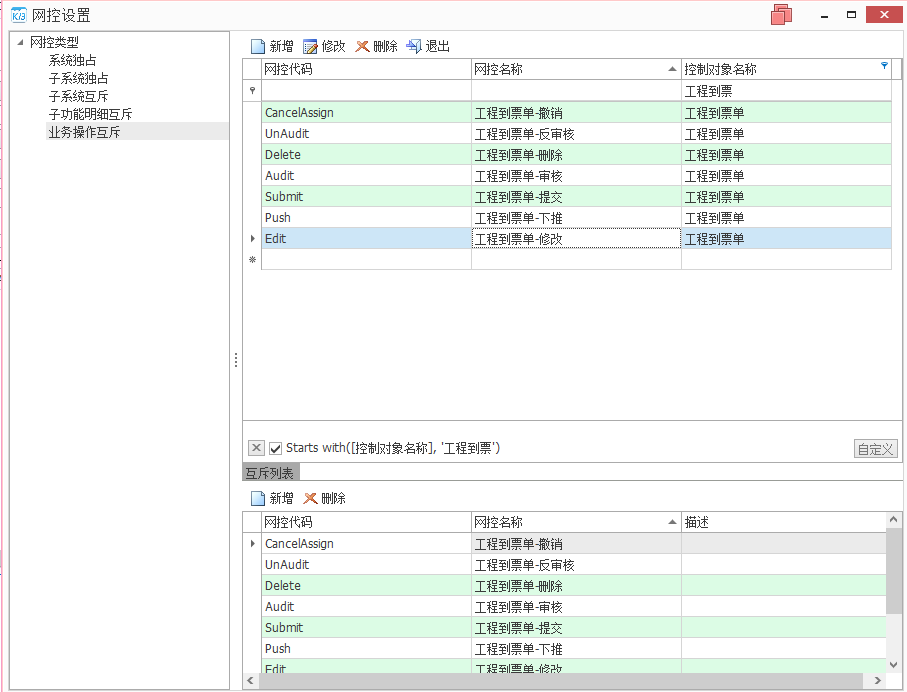Viewport: 907px width, 692px height.
Task: Edit the 工程到票 filter value cell
Action: [x=786, y=91]
